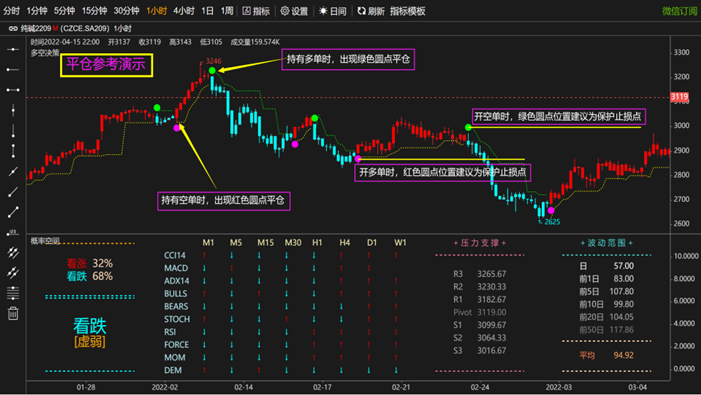Select the horizontal line drawing tool
This screenshot has width=701, height=395.
click(13, 49)
